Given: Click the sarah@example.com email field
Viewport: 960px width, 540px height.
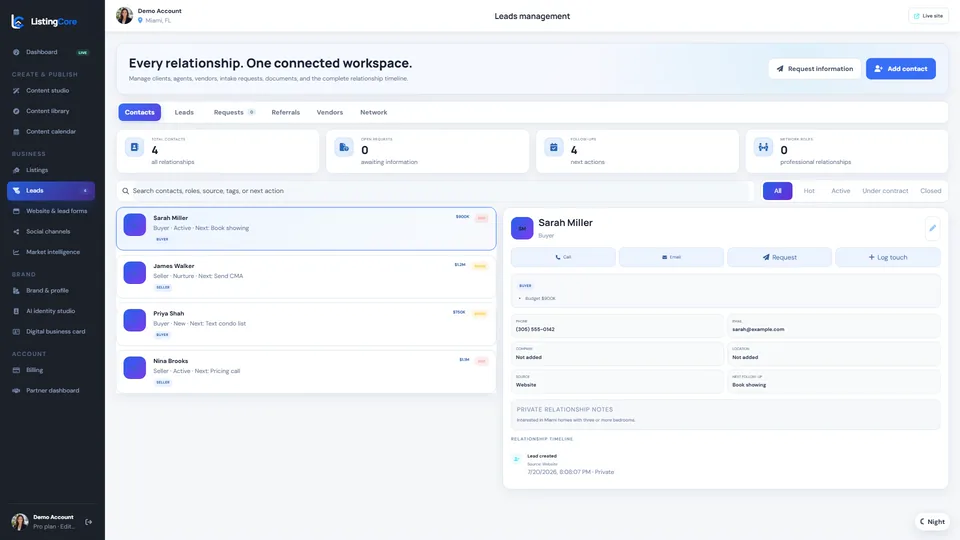Looking at the screenshot, I should click(x=834, y=326).
